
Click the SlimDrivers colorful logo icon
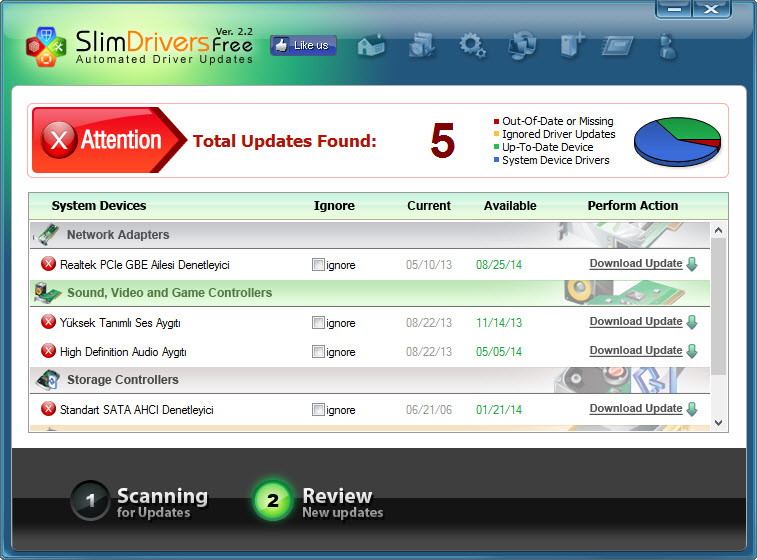[x=46, y=46]
